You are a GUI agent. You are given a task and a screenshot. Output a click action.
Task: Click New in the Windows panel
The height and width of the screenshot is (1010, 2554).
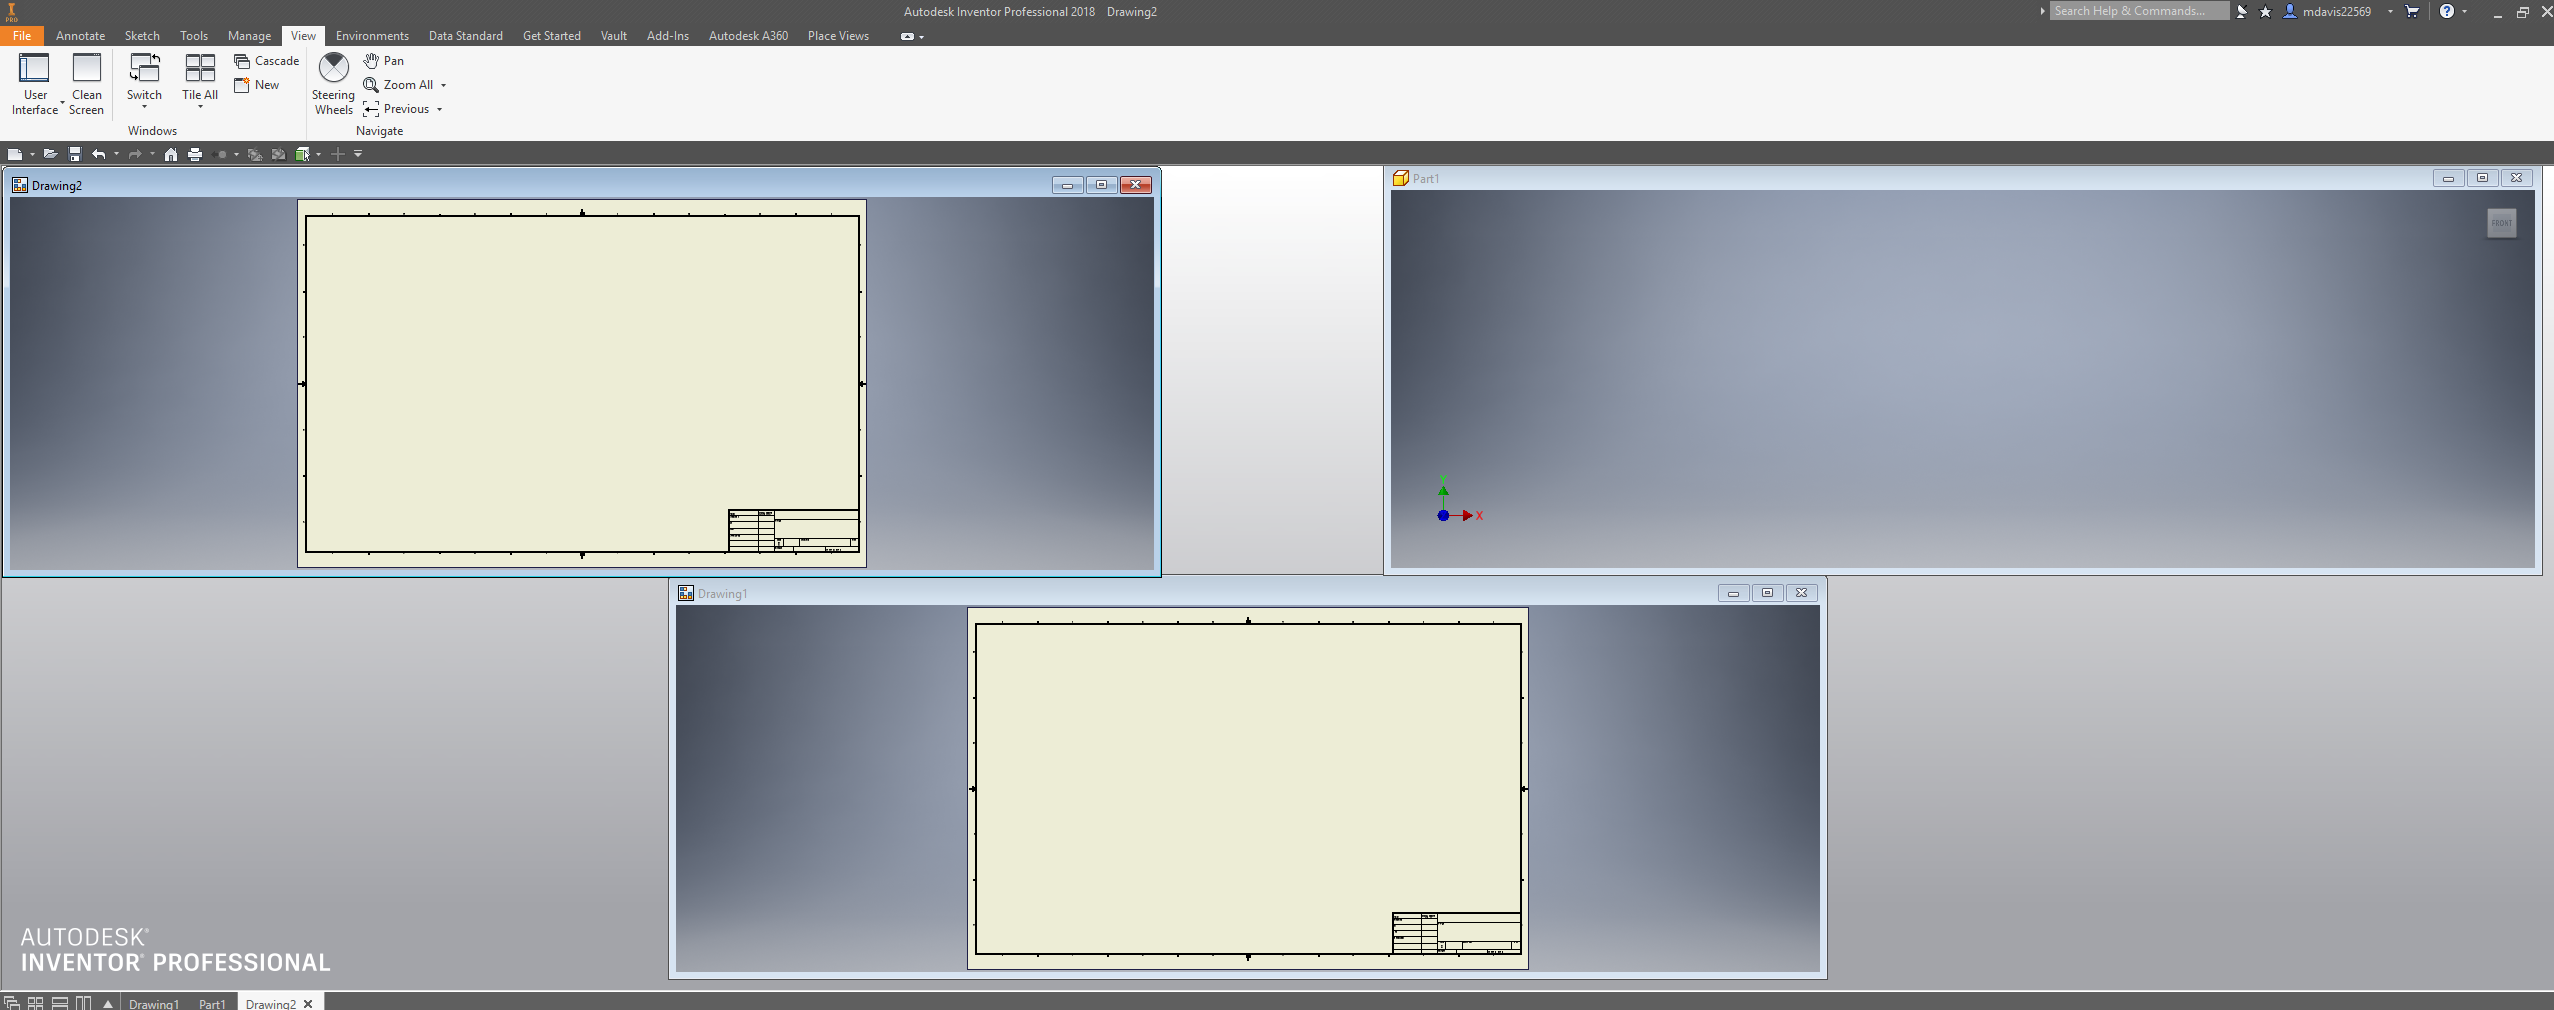point(258,85)
